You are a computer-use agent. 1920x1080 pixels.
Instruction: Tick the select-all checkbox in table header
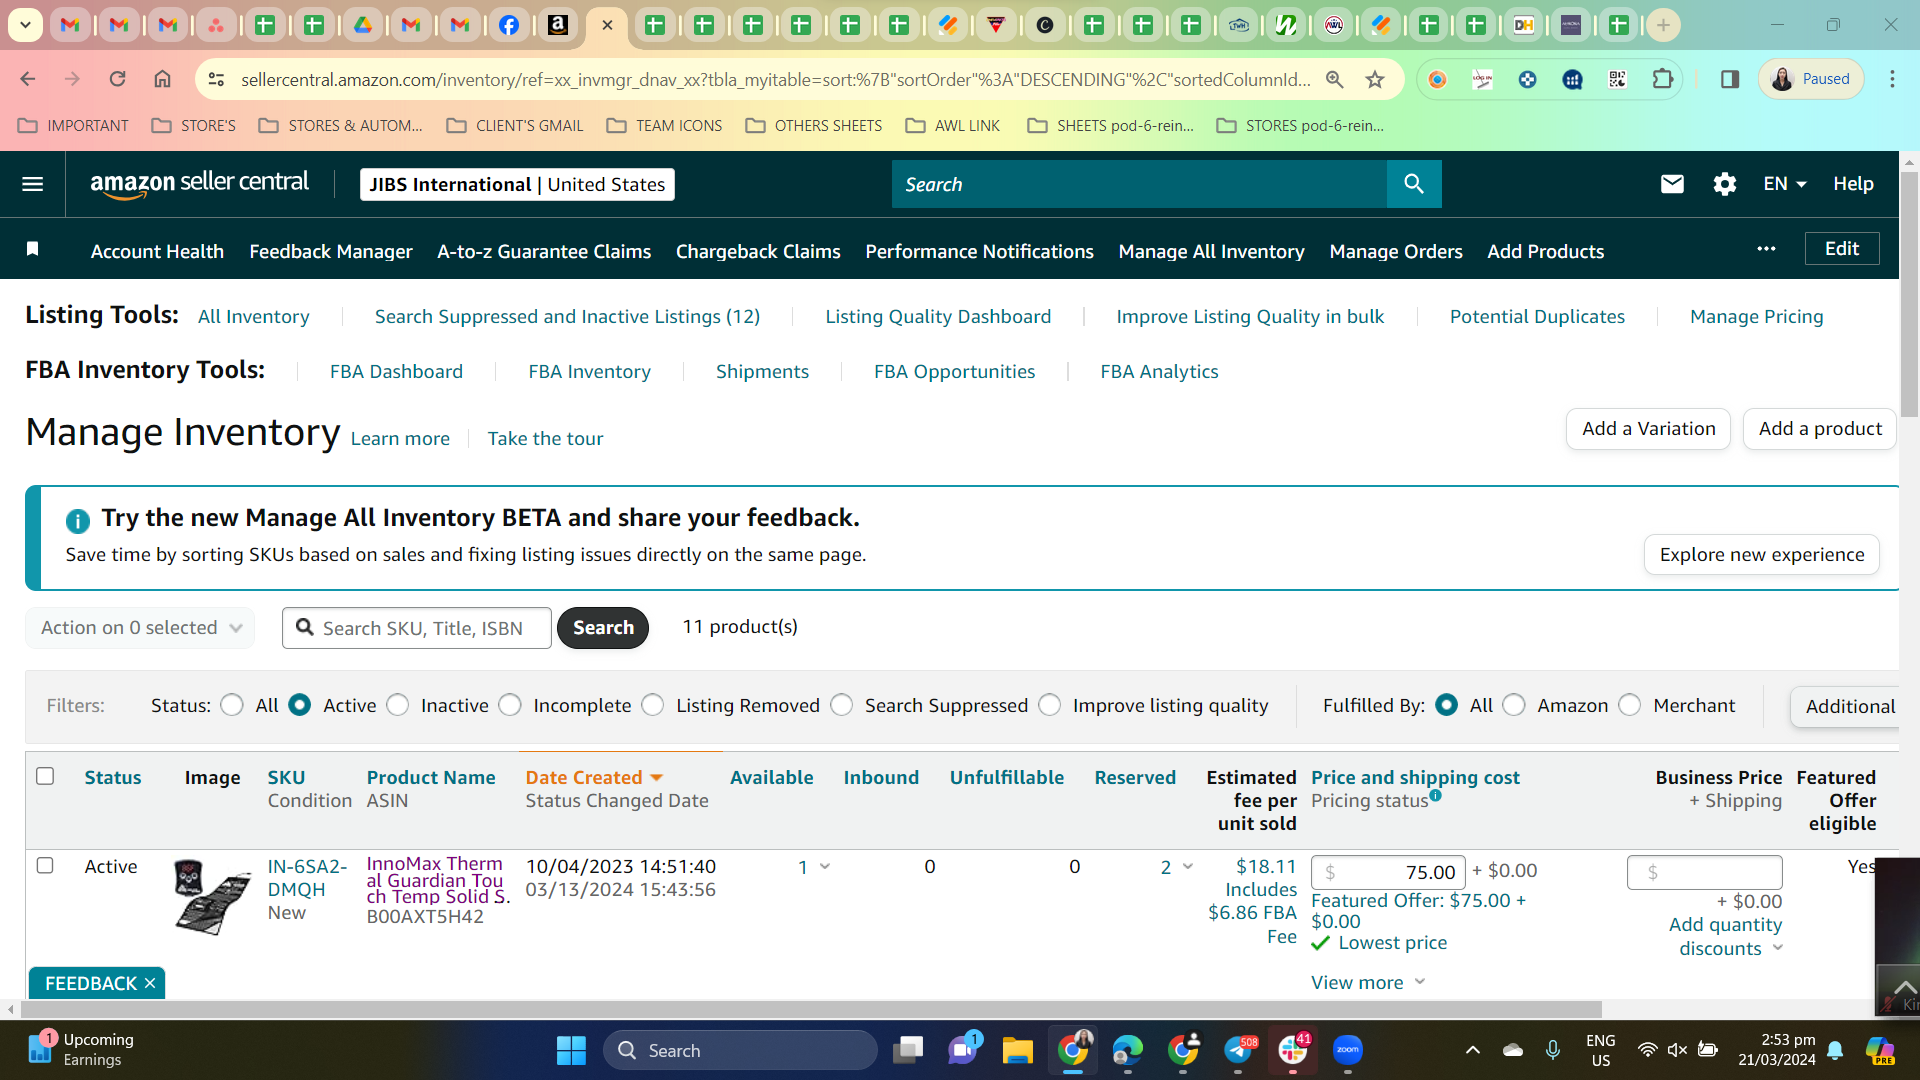[x=45, y=776]
